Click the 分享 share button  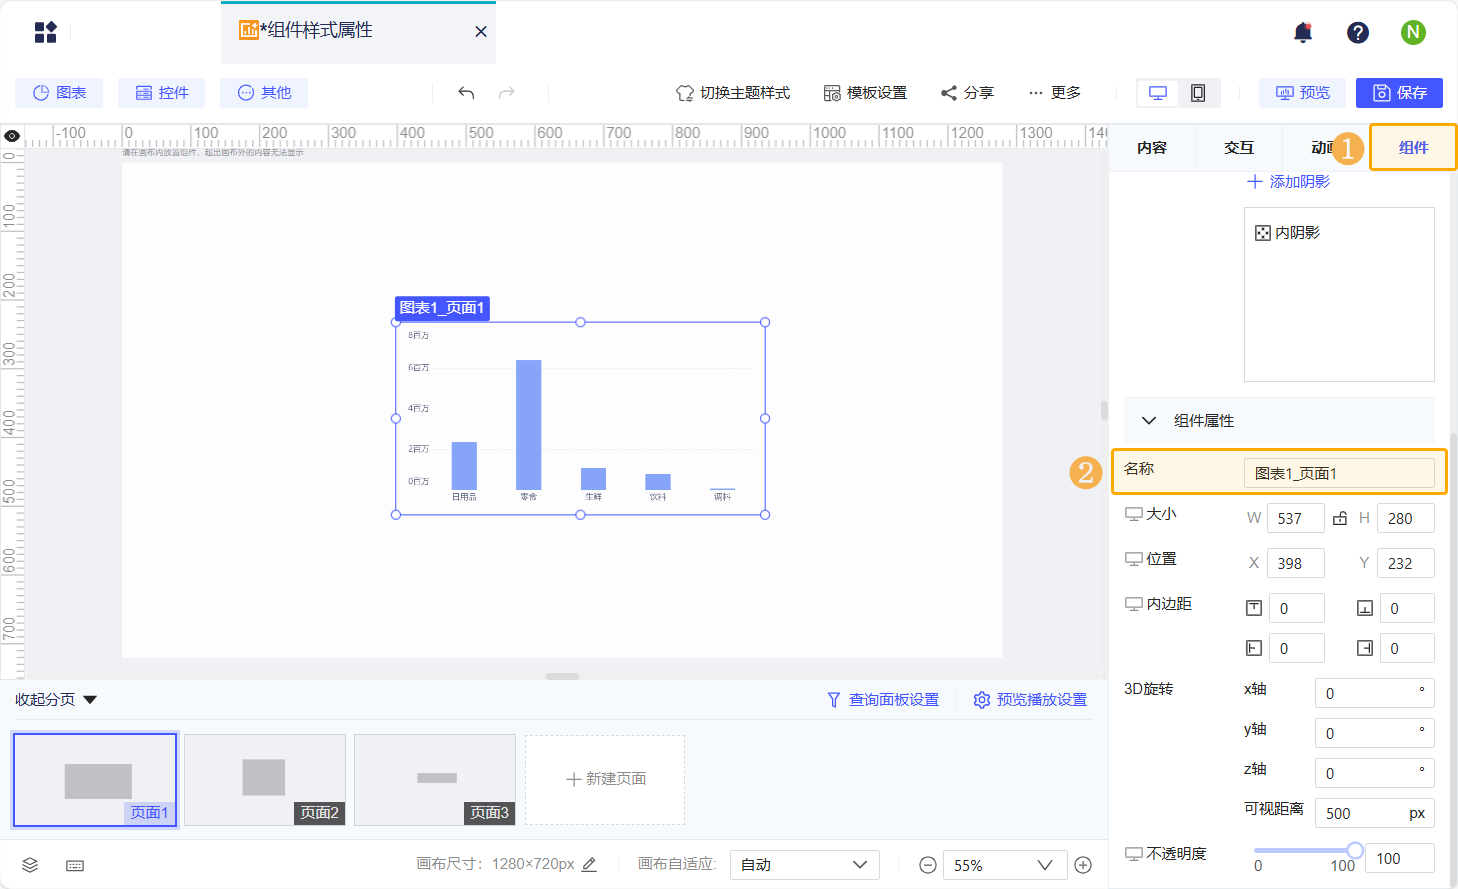coord(967,93)
